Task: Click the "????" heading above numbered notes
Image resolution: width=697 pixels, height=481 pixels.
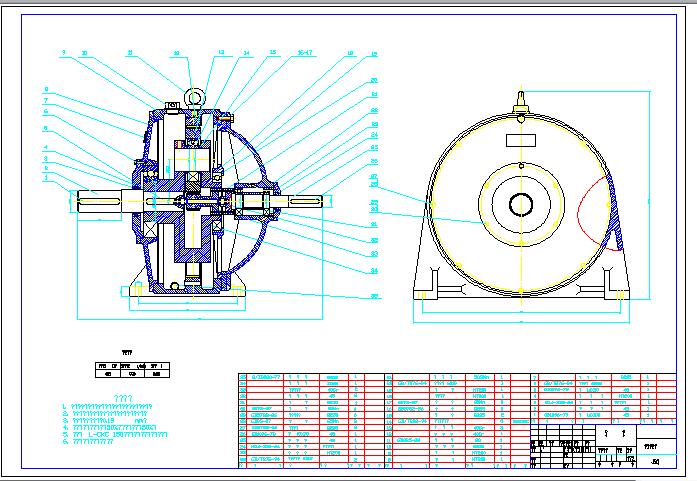Action: (x=123, y=398)
